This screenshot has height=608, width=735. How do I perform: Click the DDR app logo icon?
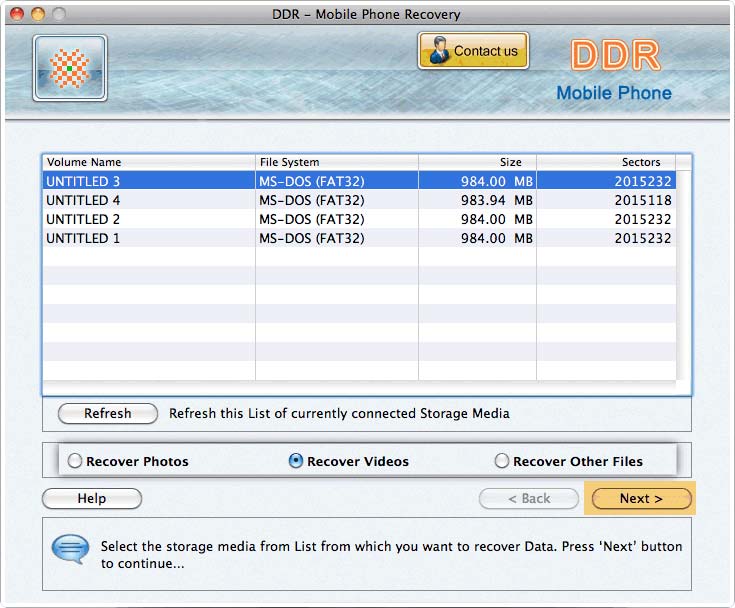coord(70,68)
